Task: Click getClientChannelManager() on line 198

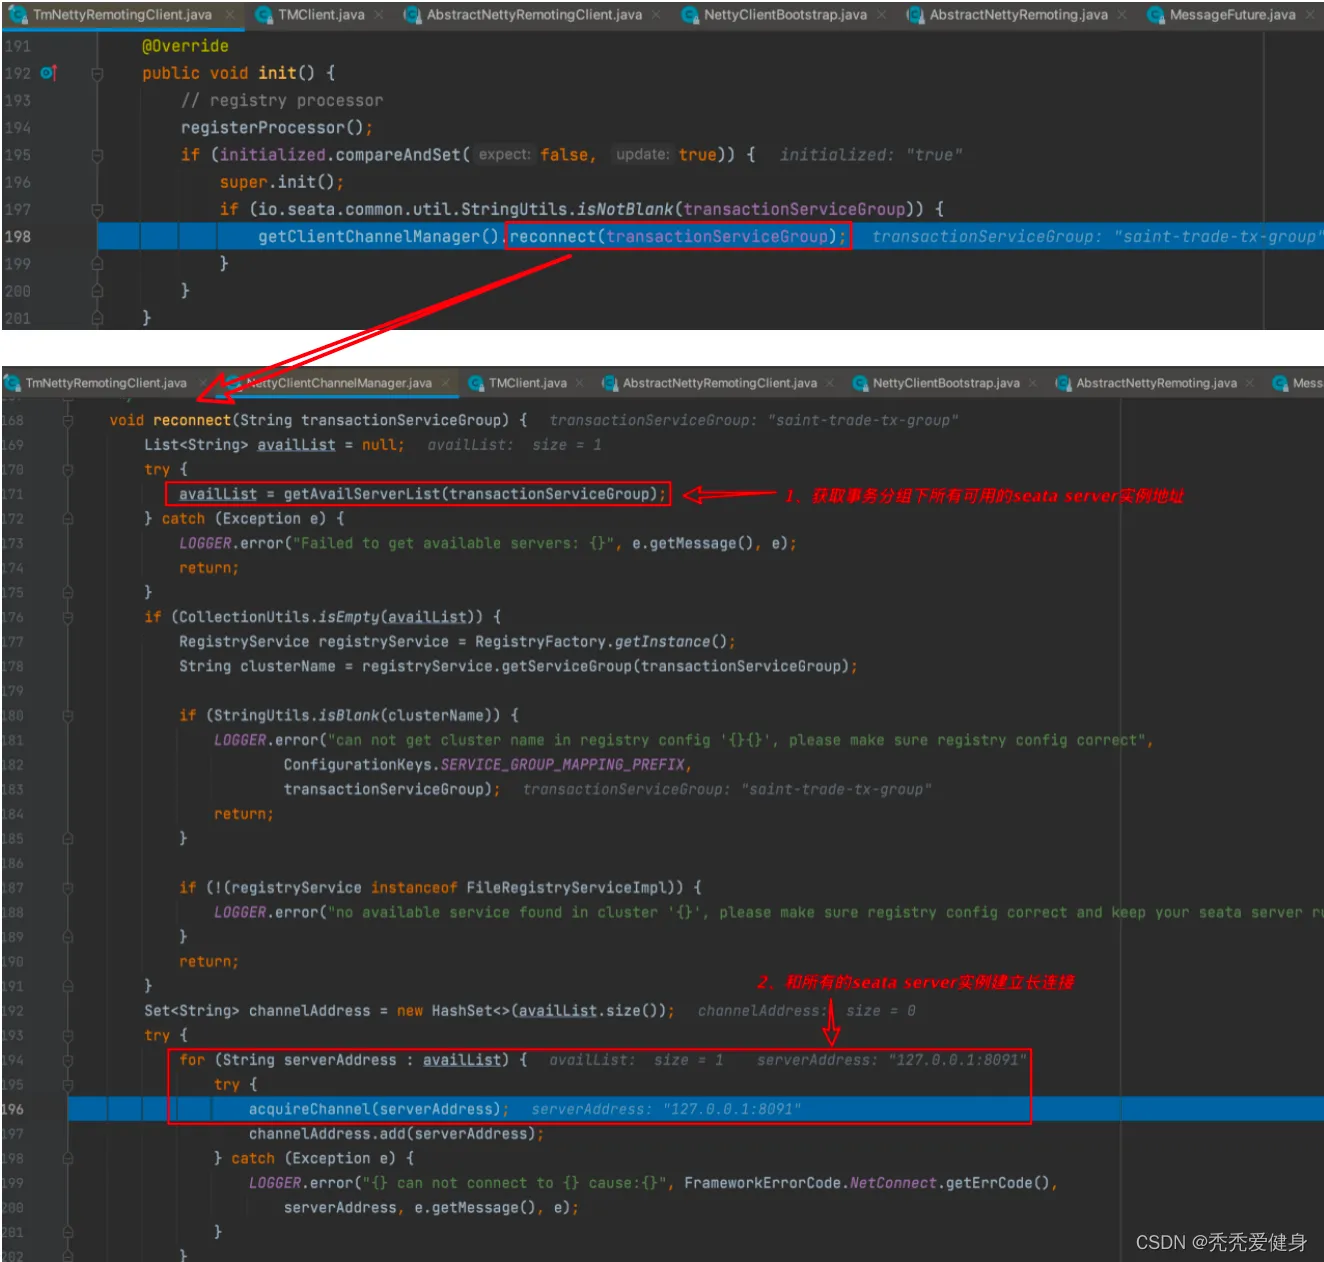Action: tap(379, 237)
